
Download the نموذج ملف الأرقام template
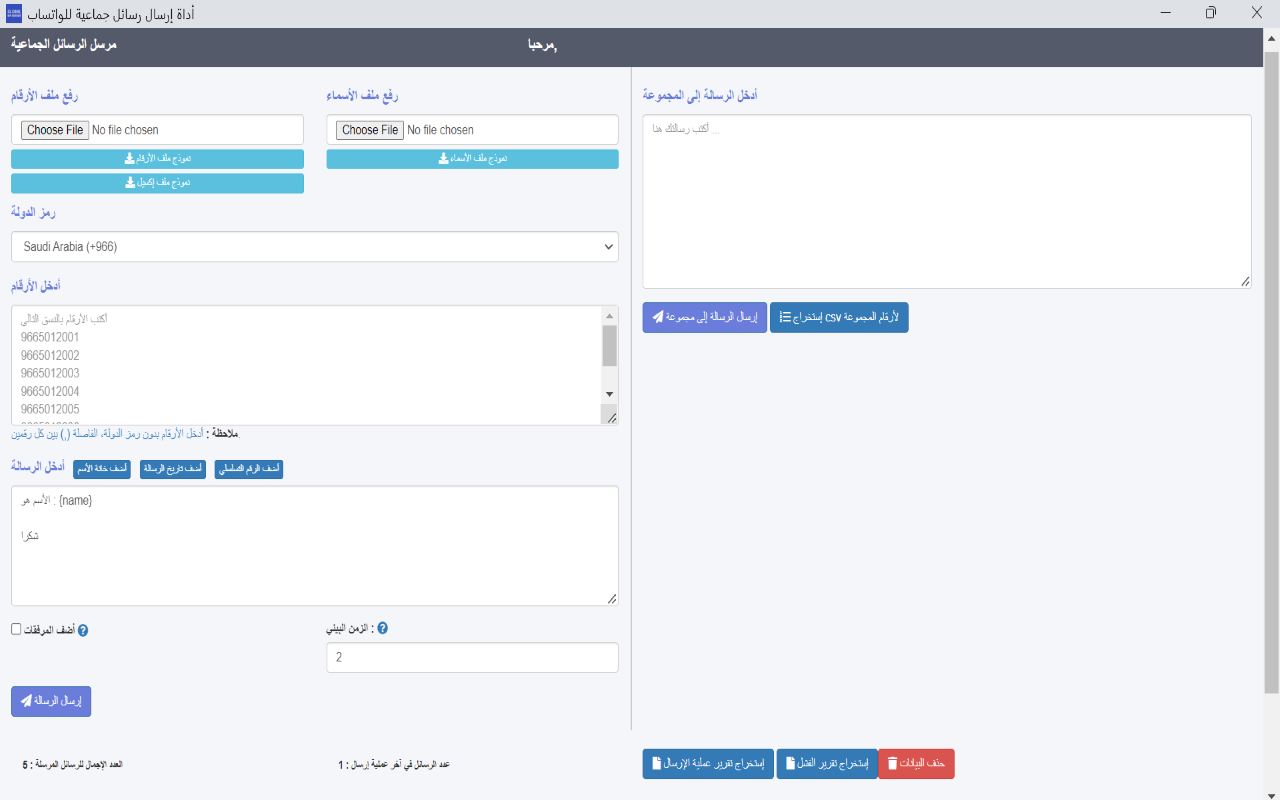coord(157,159)
